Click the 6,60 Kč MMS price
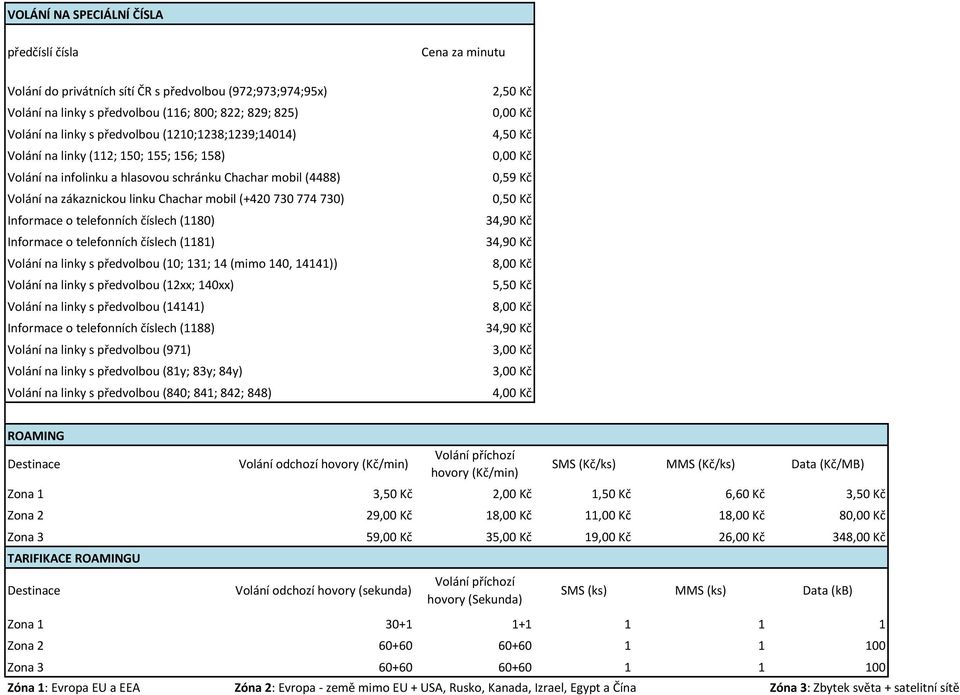The height and width of the screenshot is (695, 960). pyautogui.click(x=744, y=494)
